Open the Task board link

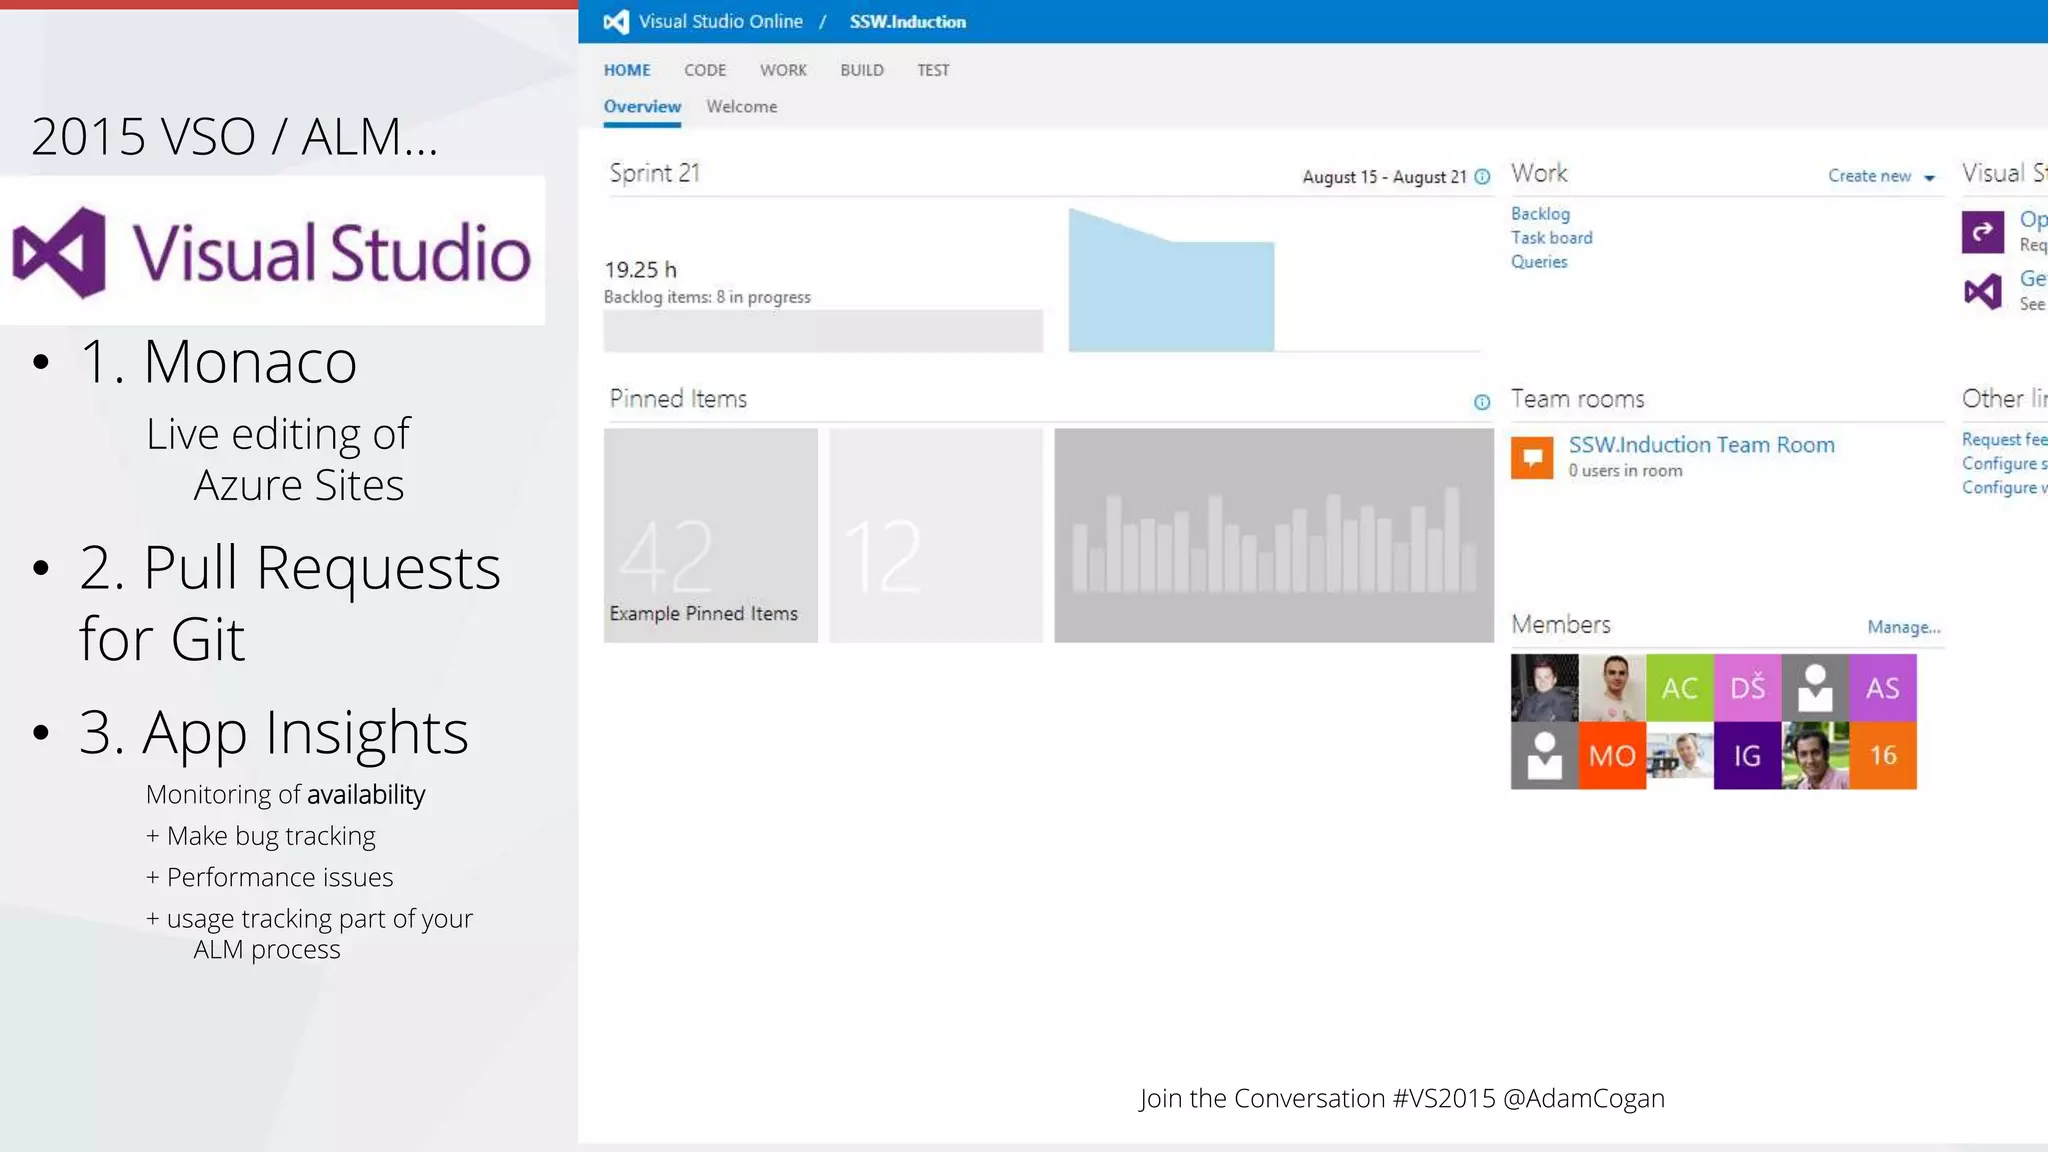(1551, 238)
